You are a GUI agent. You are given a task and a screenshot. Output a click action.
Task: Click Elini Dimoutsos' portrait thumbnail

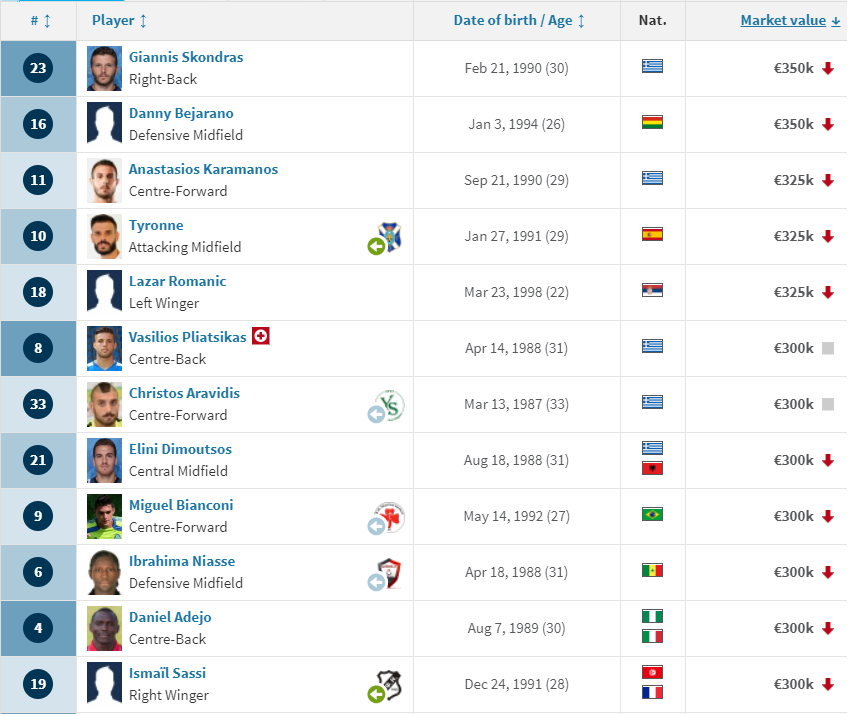pos(104,460)
